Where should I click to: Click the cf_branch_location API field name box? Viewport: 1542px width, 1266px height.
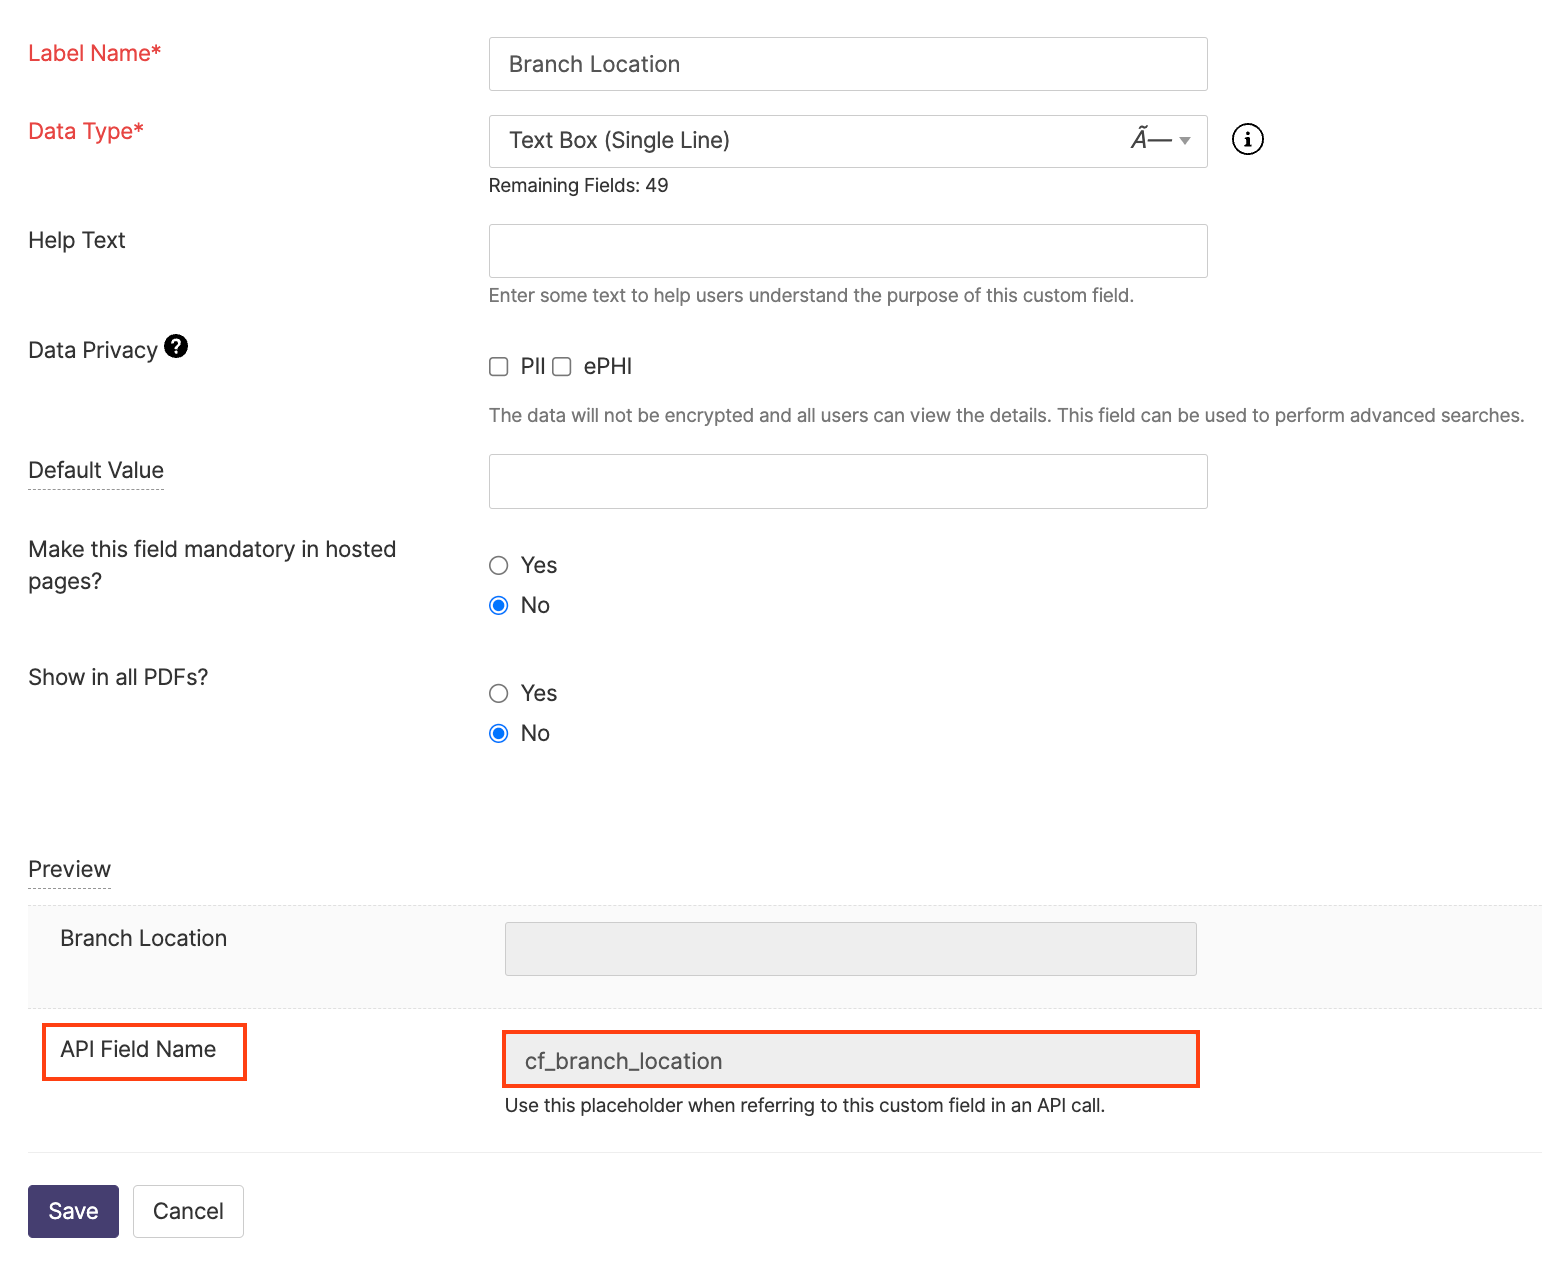(x=850, y=1060)
